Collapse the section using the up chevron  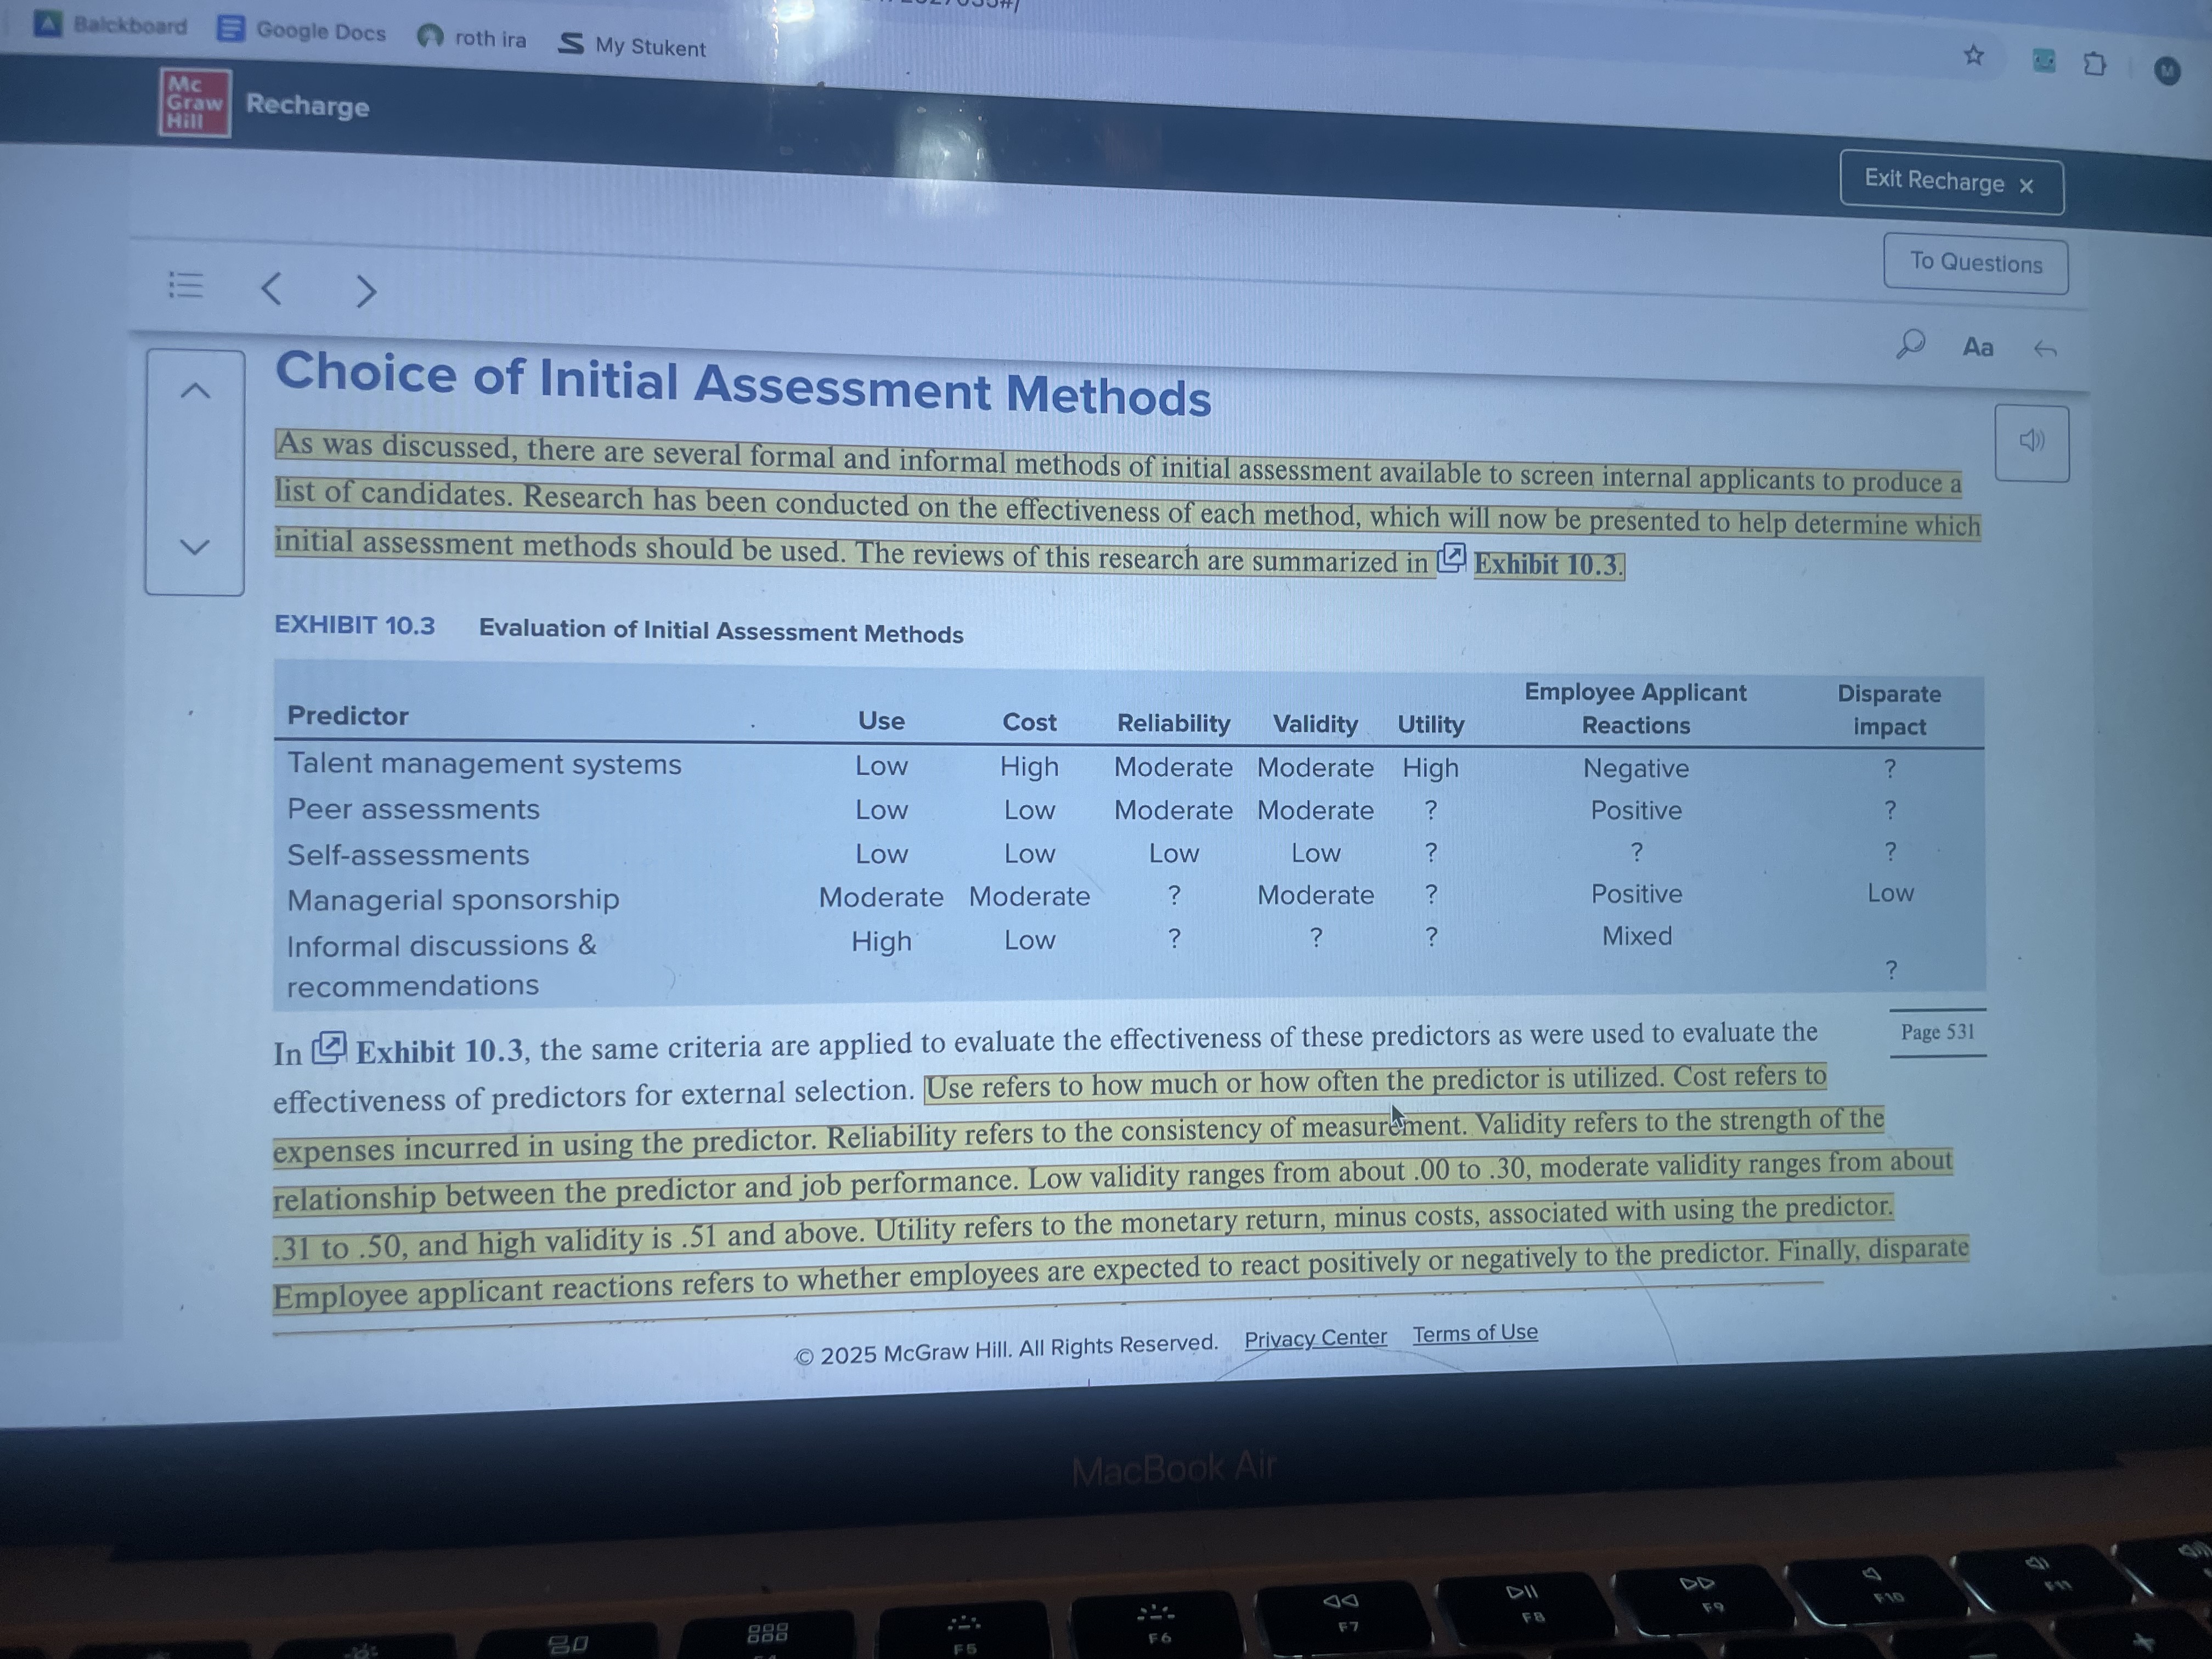pyautogui.click(x=196, y=390)
